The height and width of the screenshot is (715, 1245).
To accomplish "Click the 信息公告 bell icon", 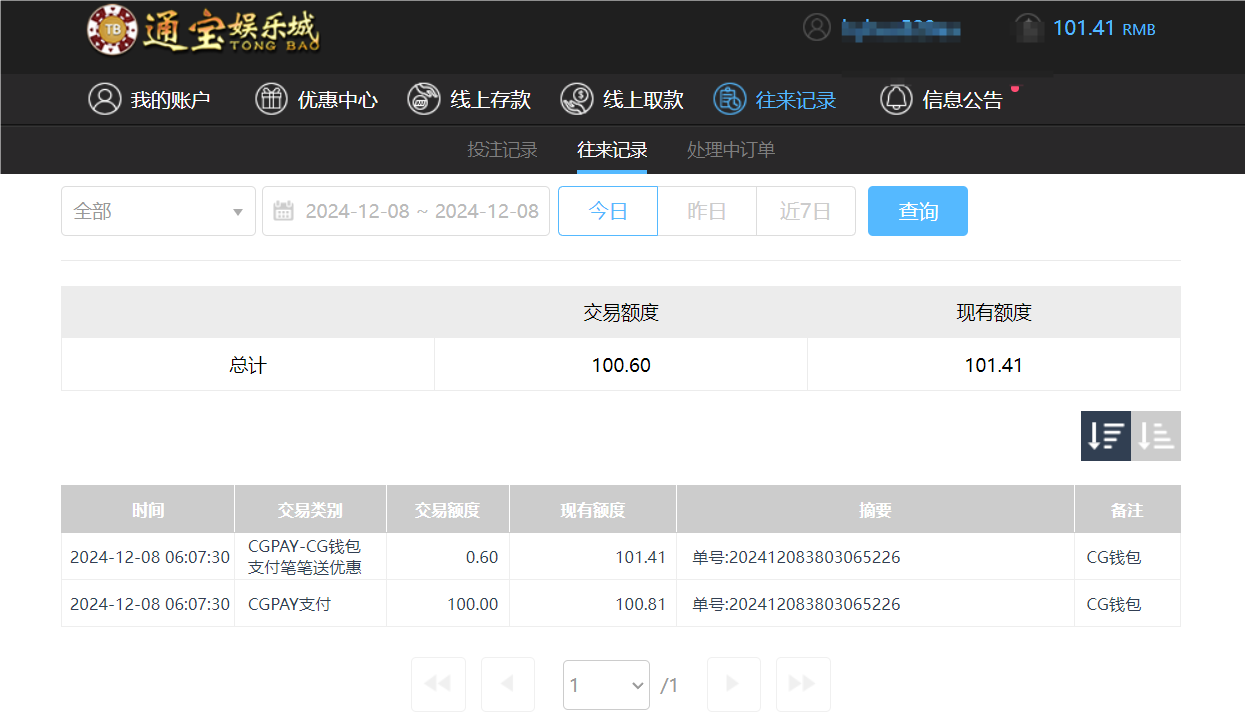I will click(896, 99).
